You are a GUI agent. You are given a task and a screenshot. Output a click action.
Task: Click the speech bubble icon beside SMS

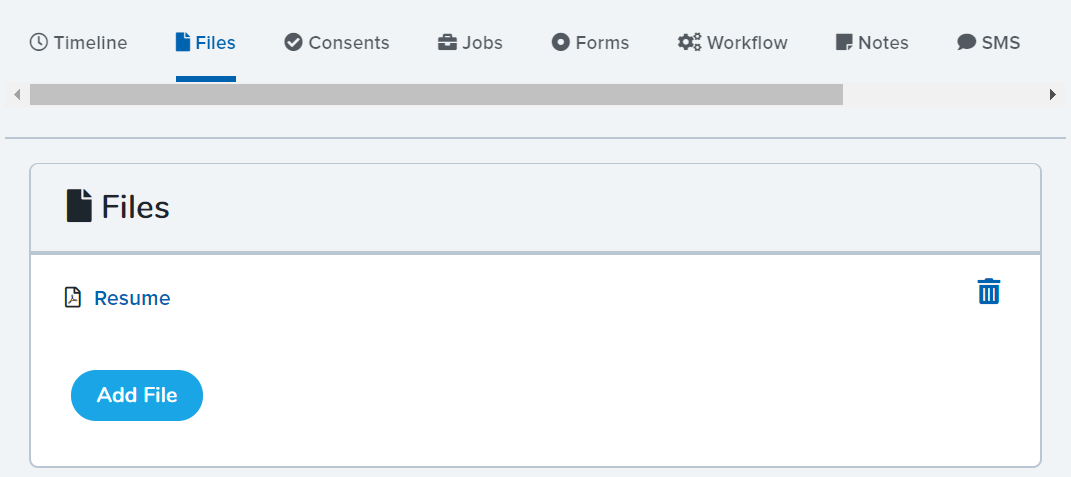click(x=966, y=42)
